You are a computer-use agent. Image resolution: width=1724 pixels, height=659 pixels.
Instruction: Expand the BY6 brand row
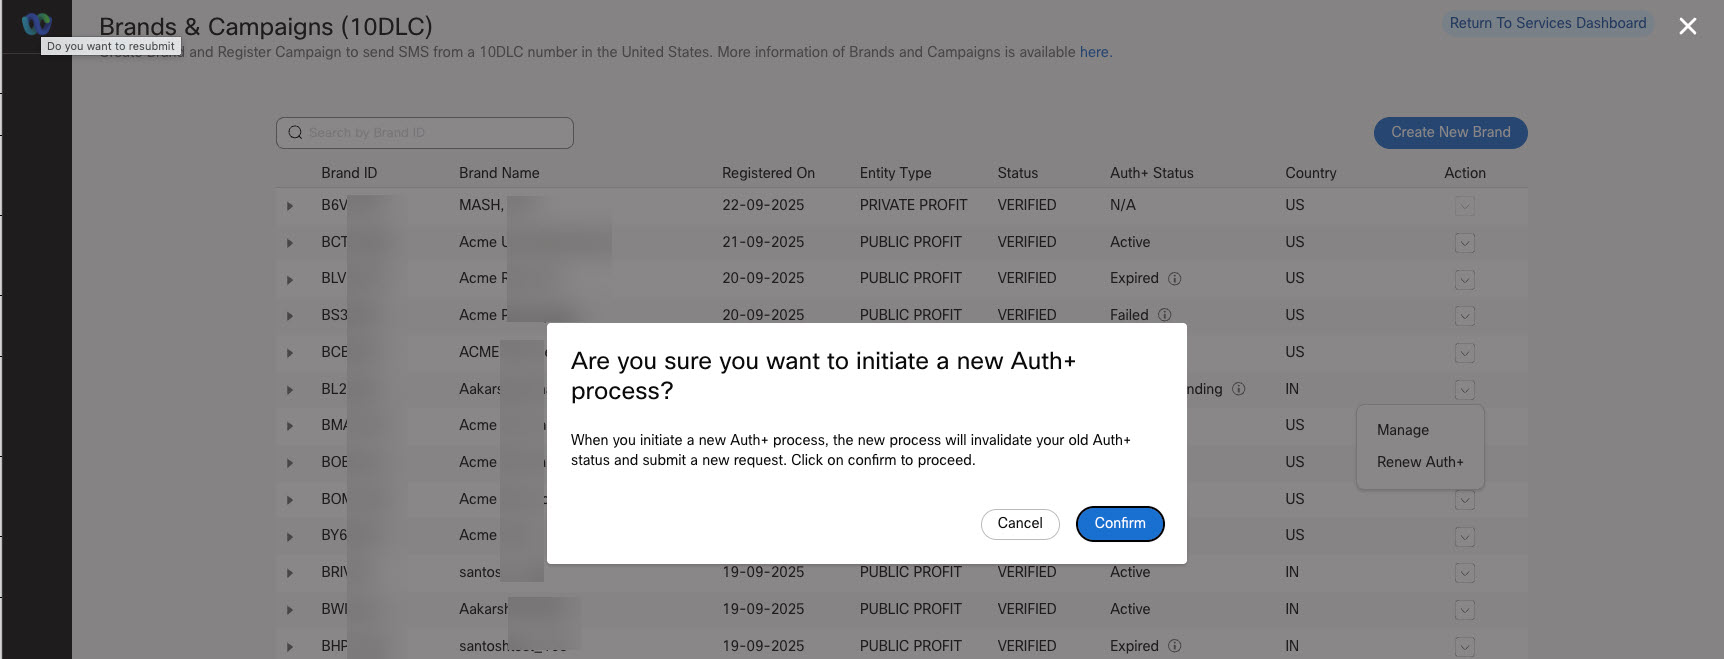click(290, 536)
